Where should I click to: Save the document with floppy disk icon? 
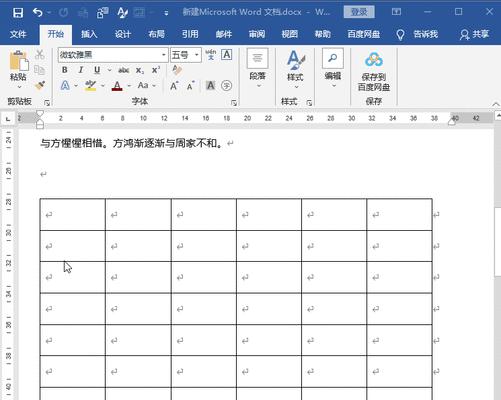tap(18, 13)
